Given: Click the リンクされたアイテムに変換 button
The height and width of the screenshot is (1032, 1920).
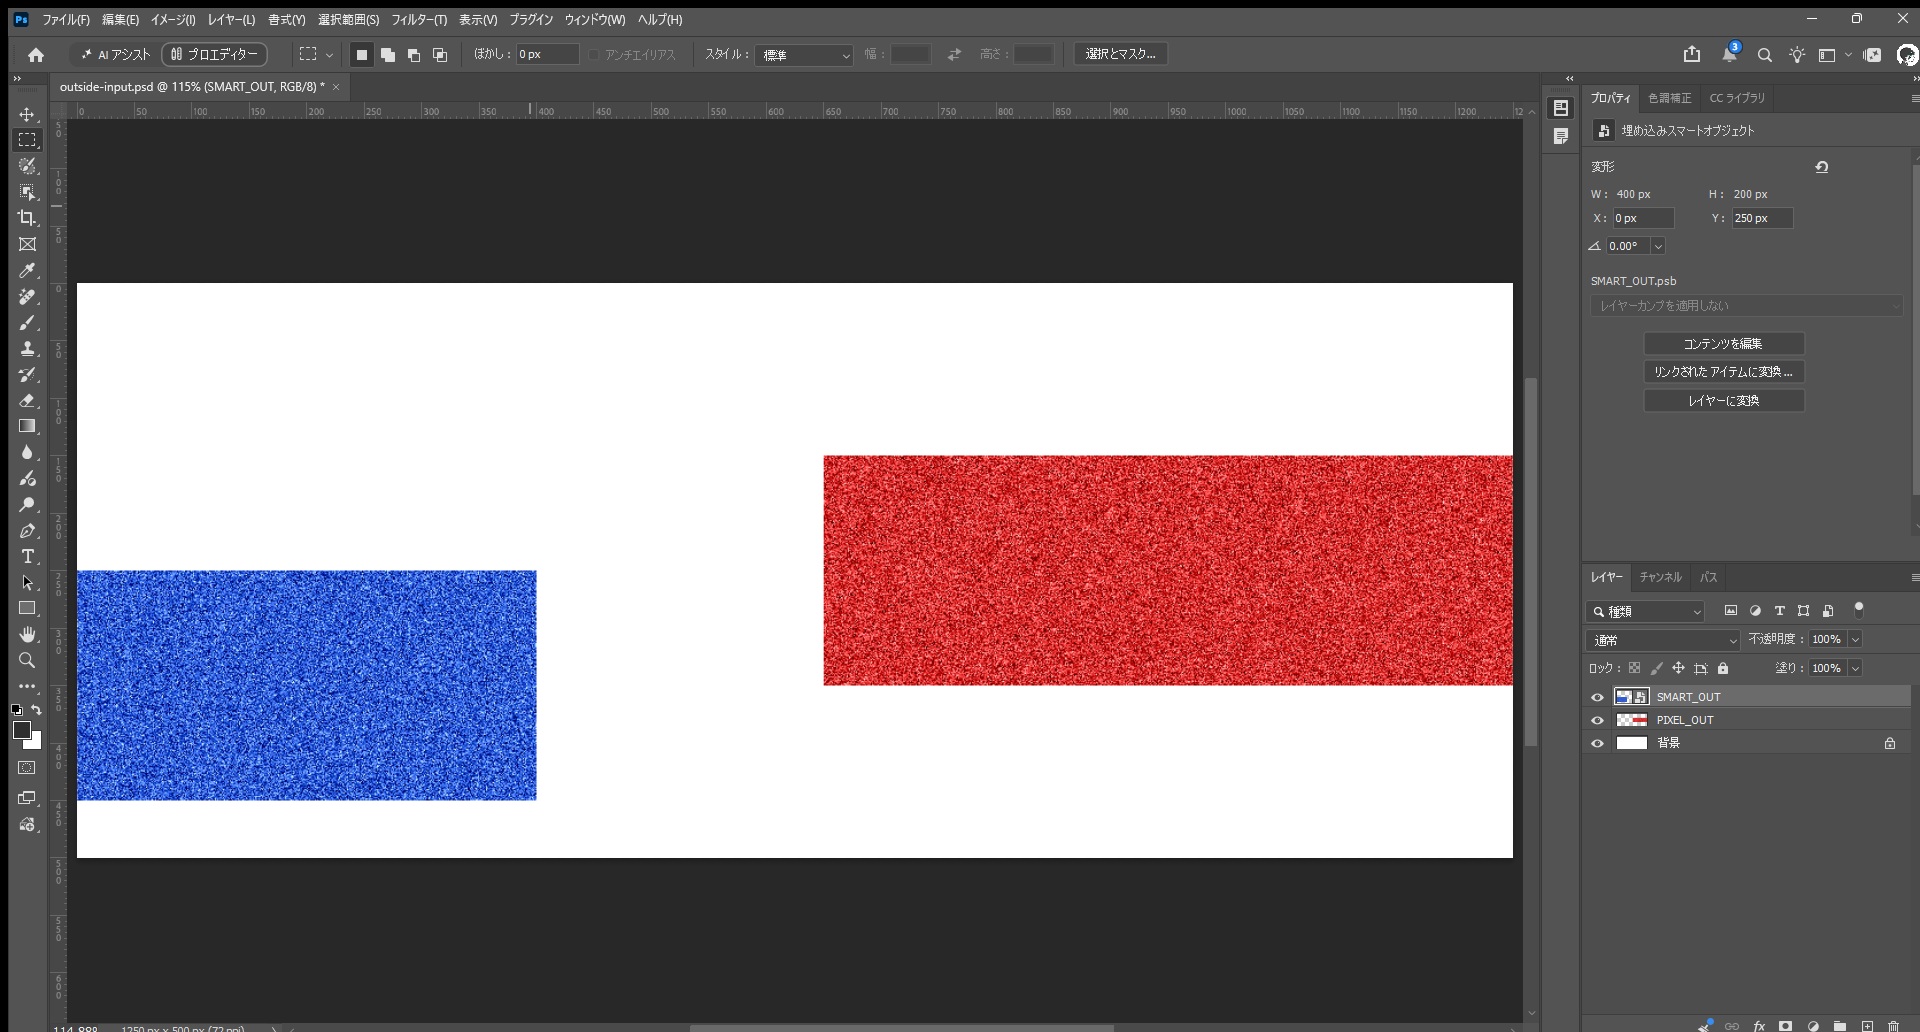Looking at the screenshot, I should click(1724, 372).
